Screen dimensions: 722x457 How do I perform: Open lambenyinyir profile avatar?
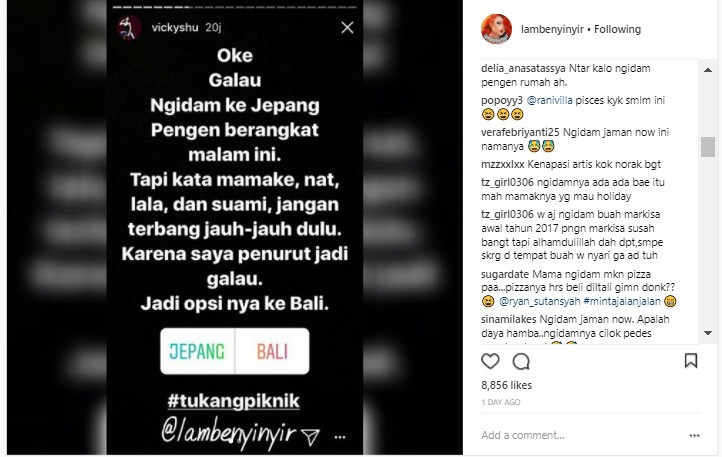click(x=496, y=29)
